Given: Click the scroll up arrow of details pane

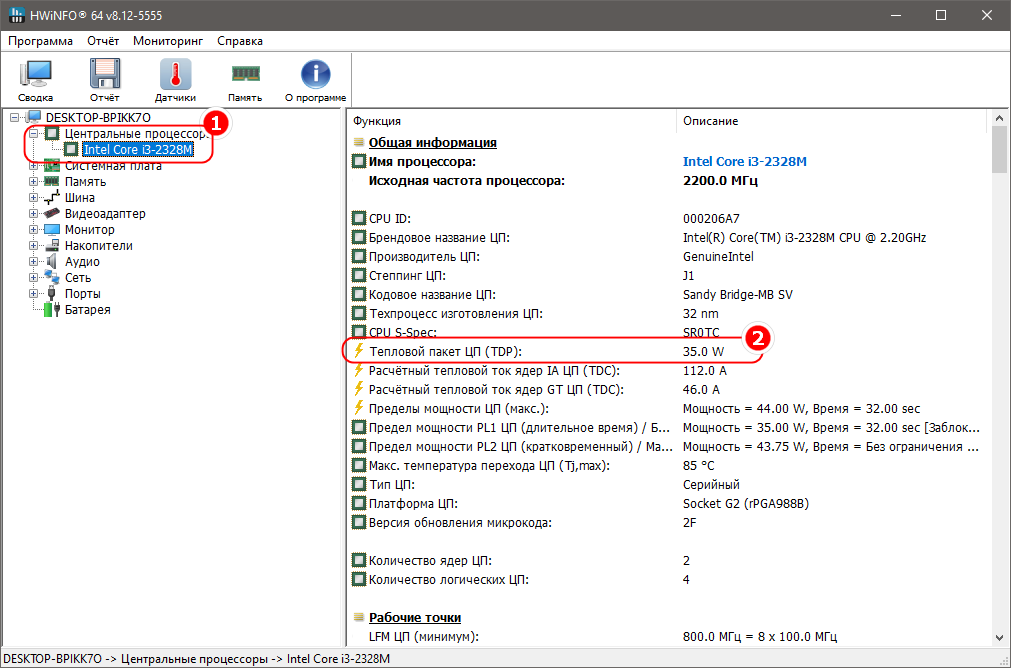Looking at the screenshot, I should [999, 119].
